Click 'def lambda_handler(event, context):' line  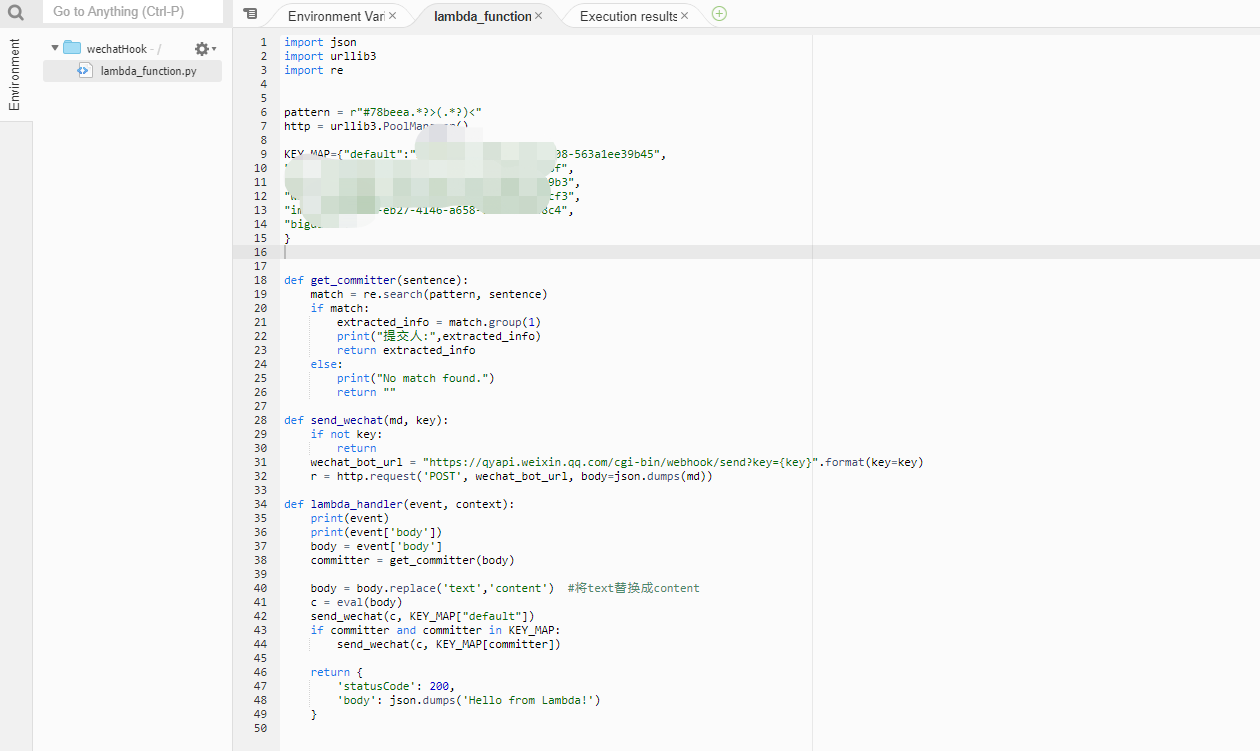tap(399, 504)
